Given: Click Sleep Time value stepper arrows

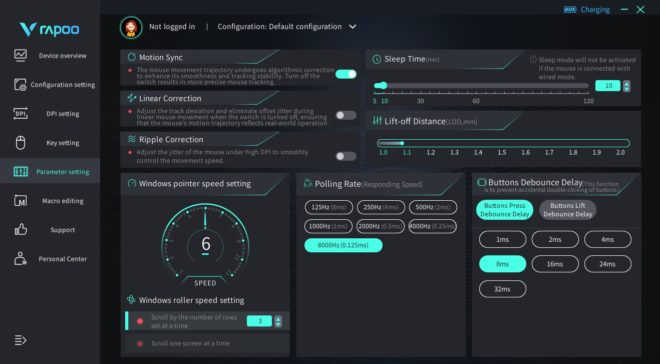Looking at the screenshot, I should [x=627, y=86].
